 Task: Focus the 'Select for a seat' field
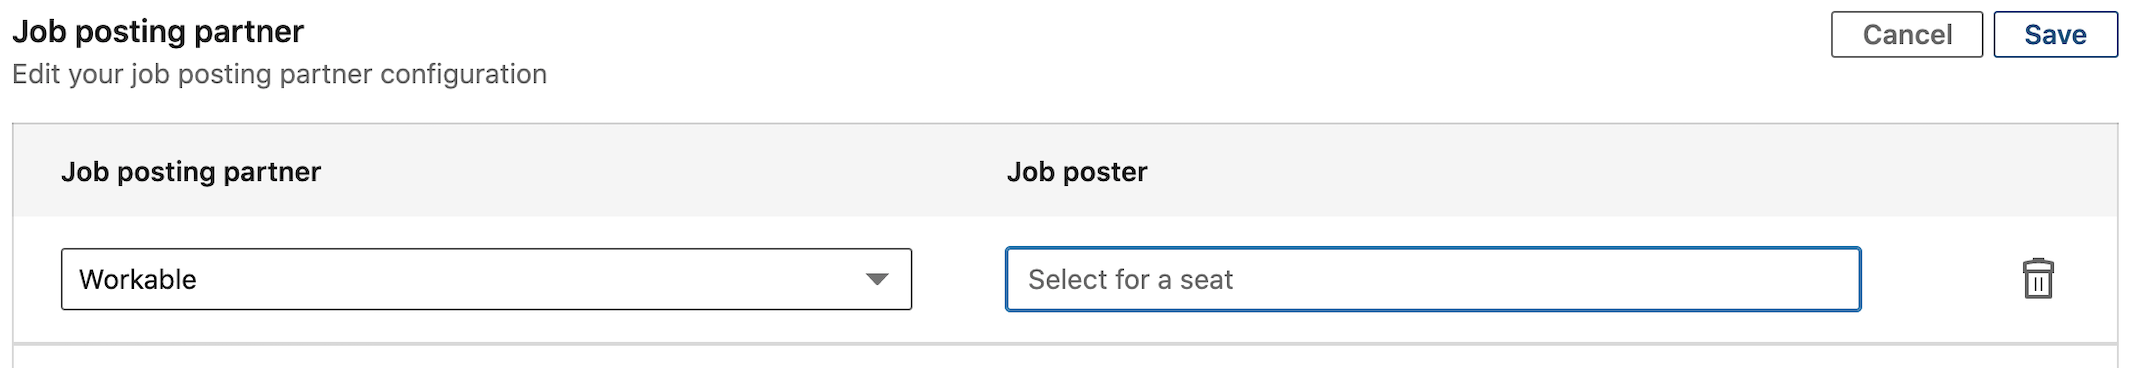click(1433, 279)
